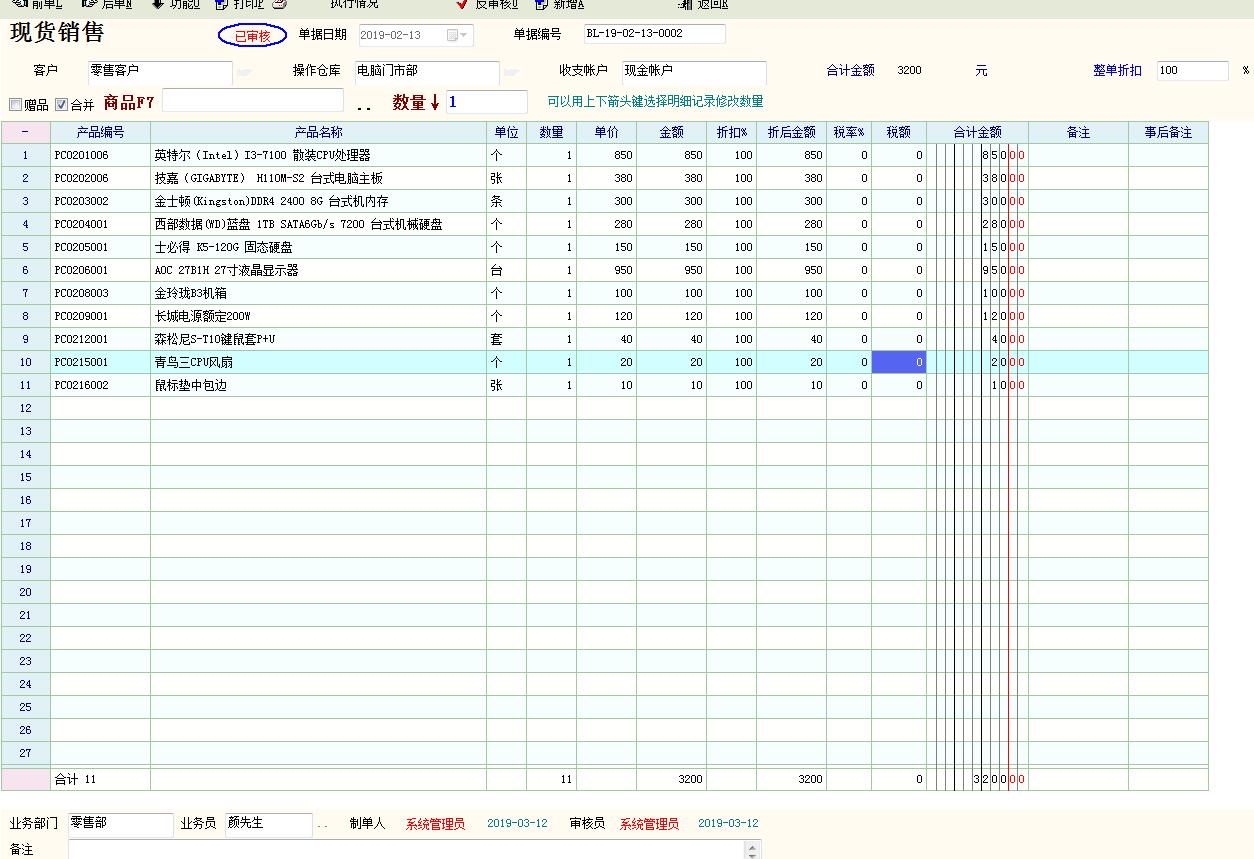Open 执行情况 execution status
The width and height of the screenshot is (1254, 859).
[354, 4]
